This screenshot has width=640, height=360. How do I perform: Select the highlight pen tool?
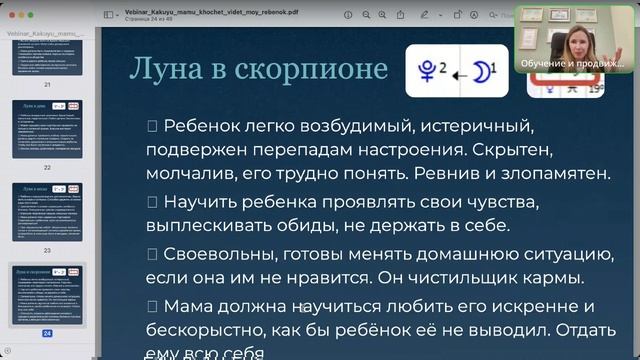point(424,15)
